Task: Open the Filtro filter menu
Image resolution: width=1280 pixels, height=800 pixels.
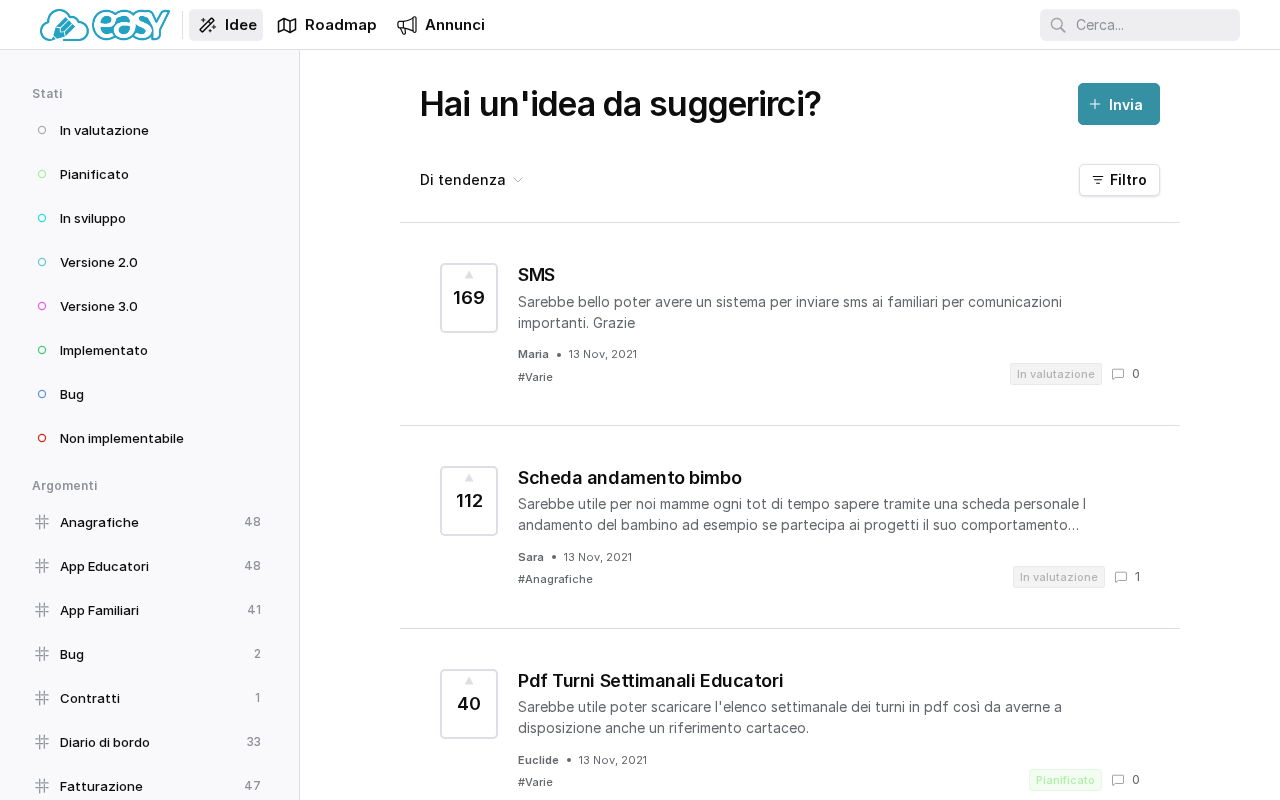Action: [x=1119, y=180]
